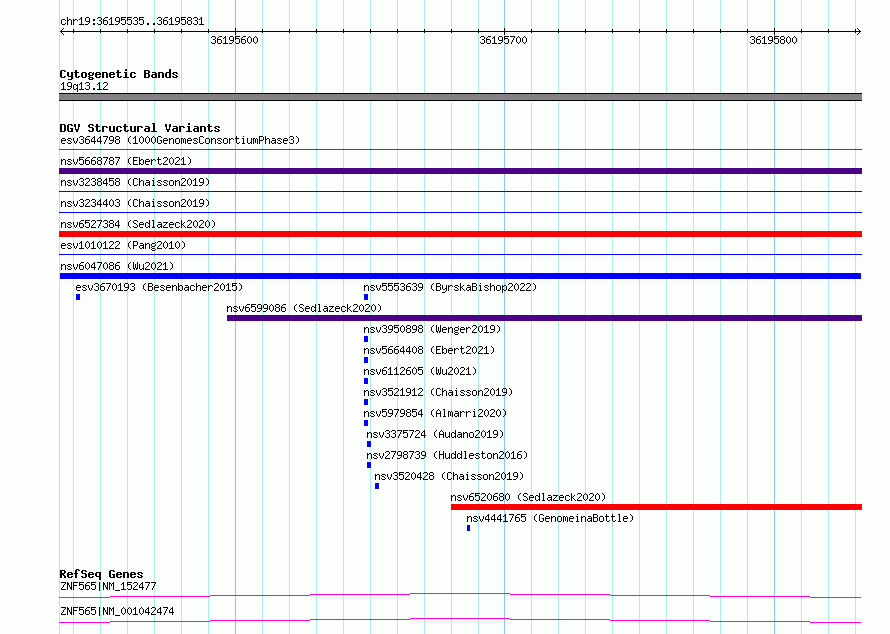Open variant nsv5979854 (Almarri2020)
The height and width of the screenshot is (634, 890).
(x=435, y=413)
